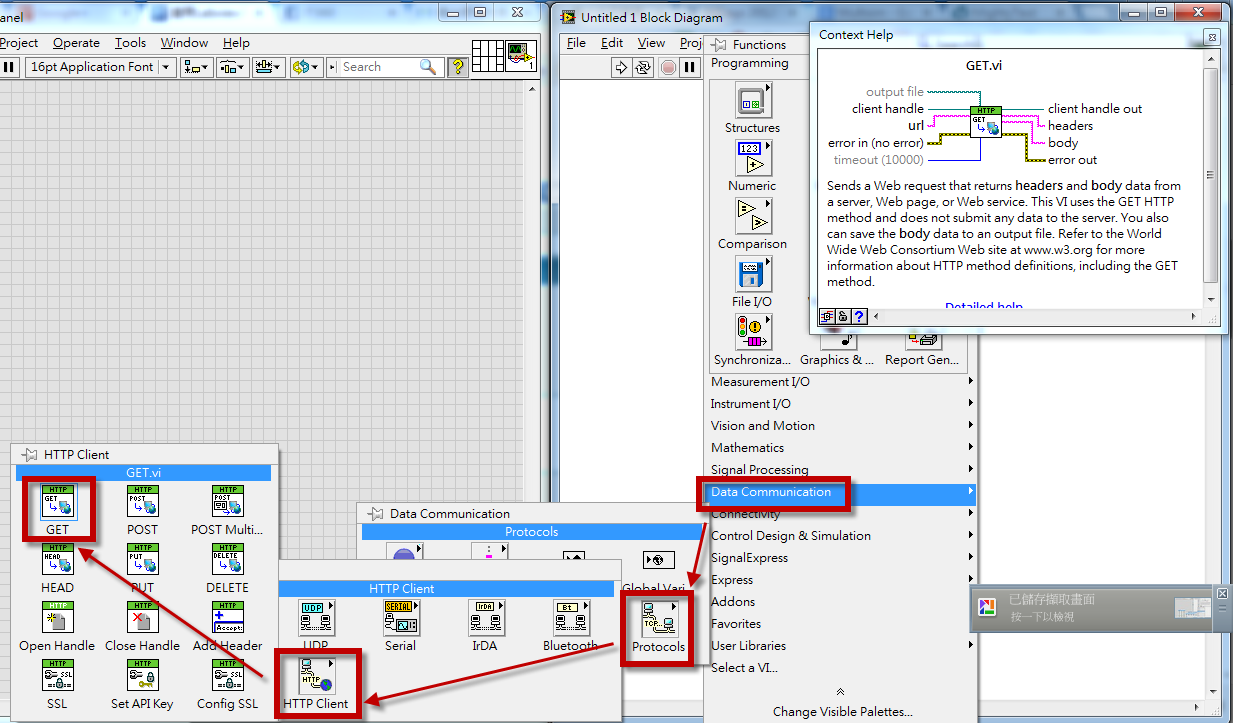Open the UDP subpalette icon
This screenshot has width=1233, height=723.
pyautogui.click(x=316, y=617)
